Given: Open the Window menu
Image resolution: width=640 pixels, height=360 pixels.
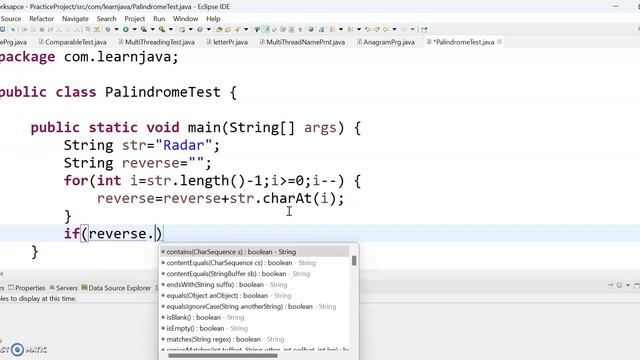Looking at the screenshot, I should 185,19.
